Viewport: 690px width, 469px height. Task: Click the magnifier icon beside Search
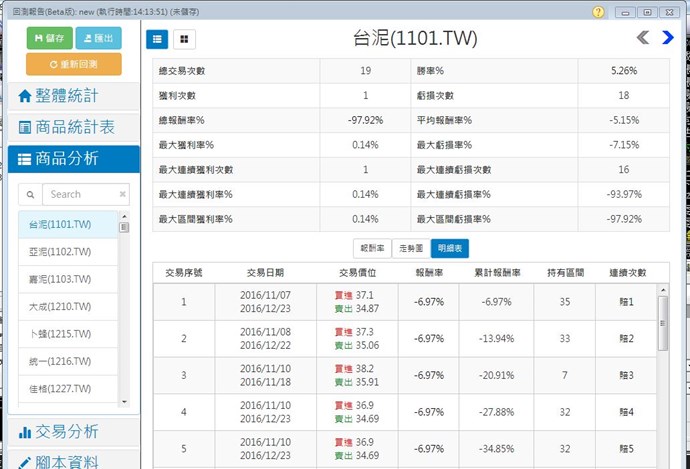click(x=30, y=194)
